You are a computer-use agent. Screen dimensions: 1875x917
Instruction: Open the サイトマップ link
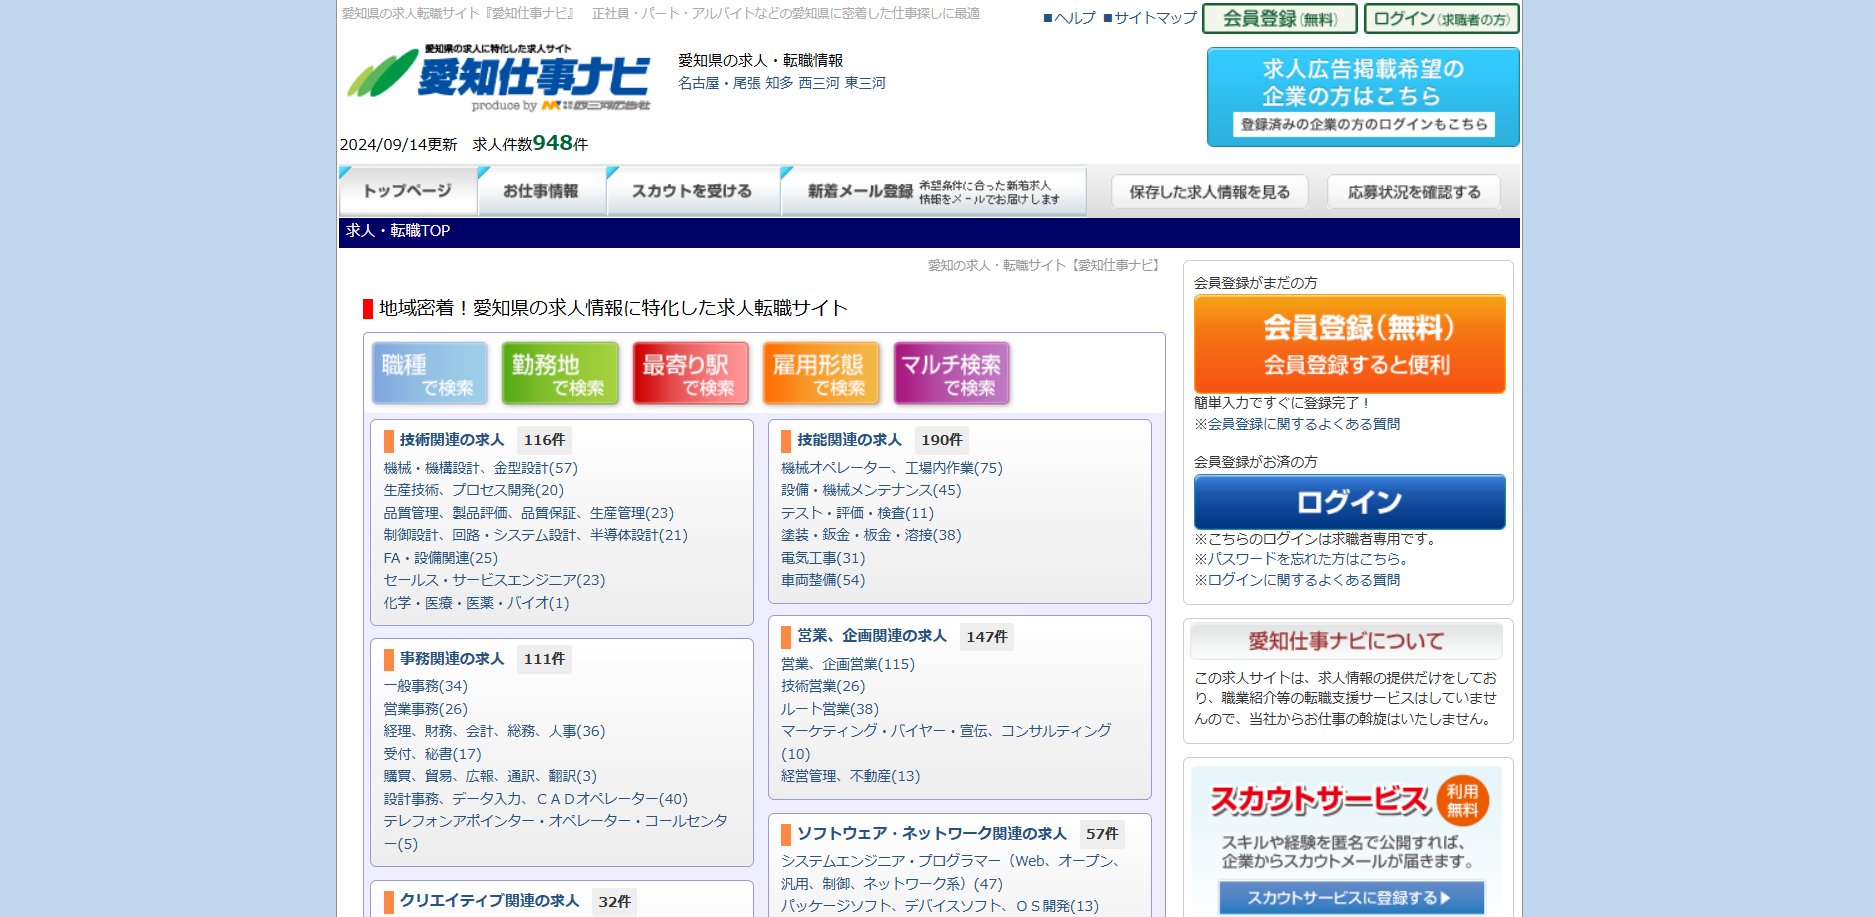(x=1150, y=18)
